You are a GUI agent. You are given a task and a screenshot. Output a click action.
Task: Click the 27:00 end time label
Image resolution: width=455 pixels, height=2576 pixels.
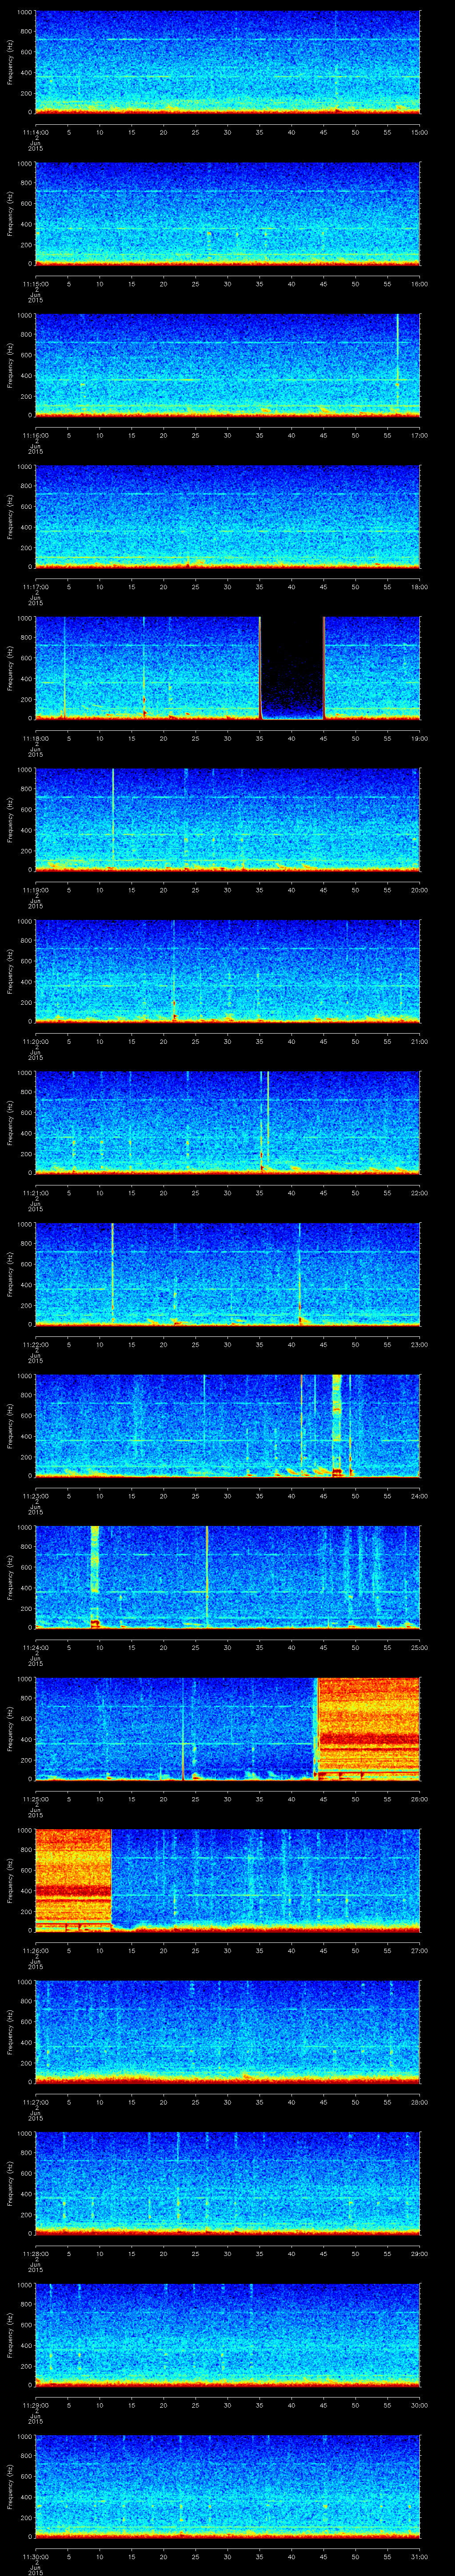coord(419,1950)
